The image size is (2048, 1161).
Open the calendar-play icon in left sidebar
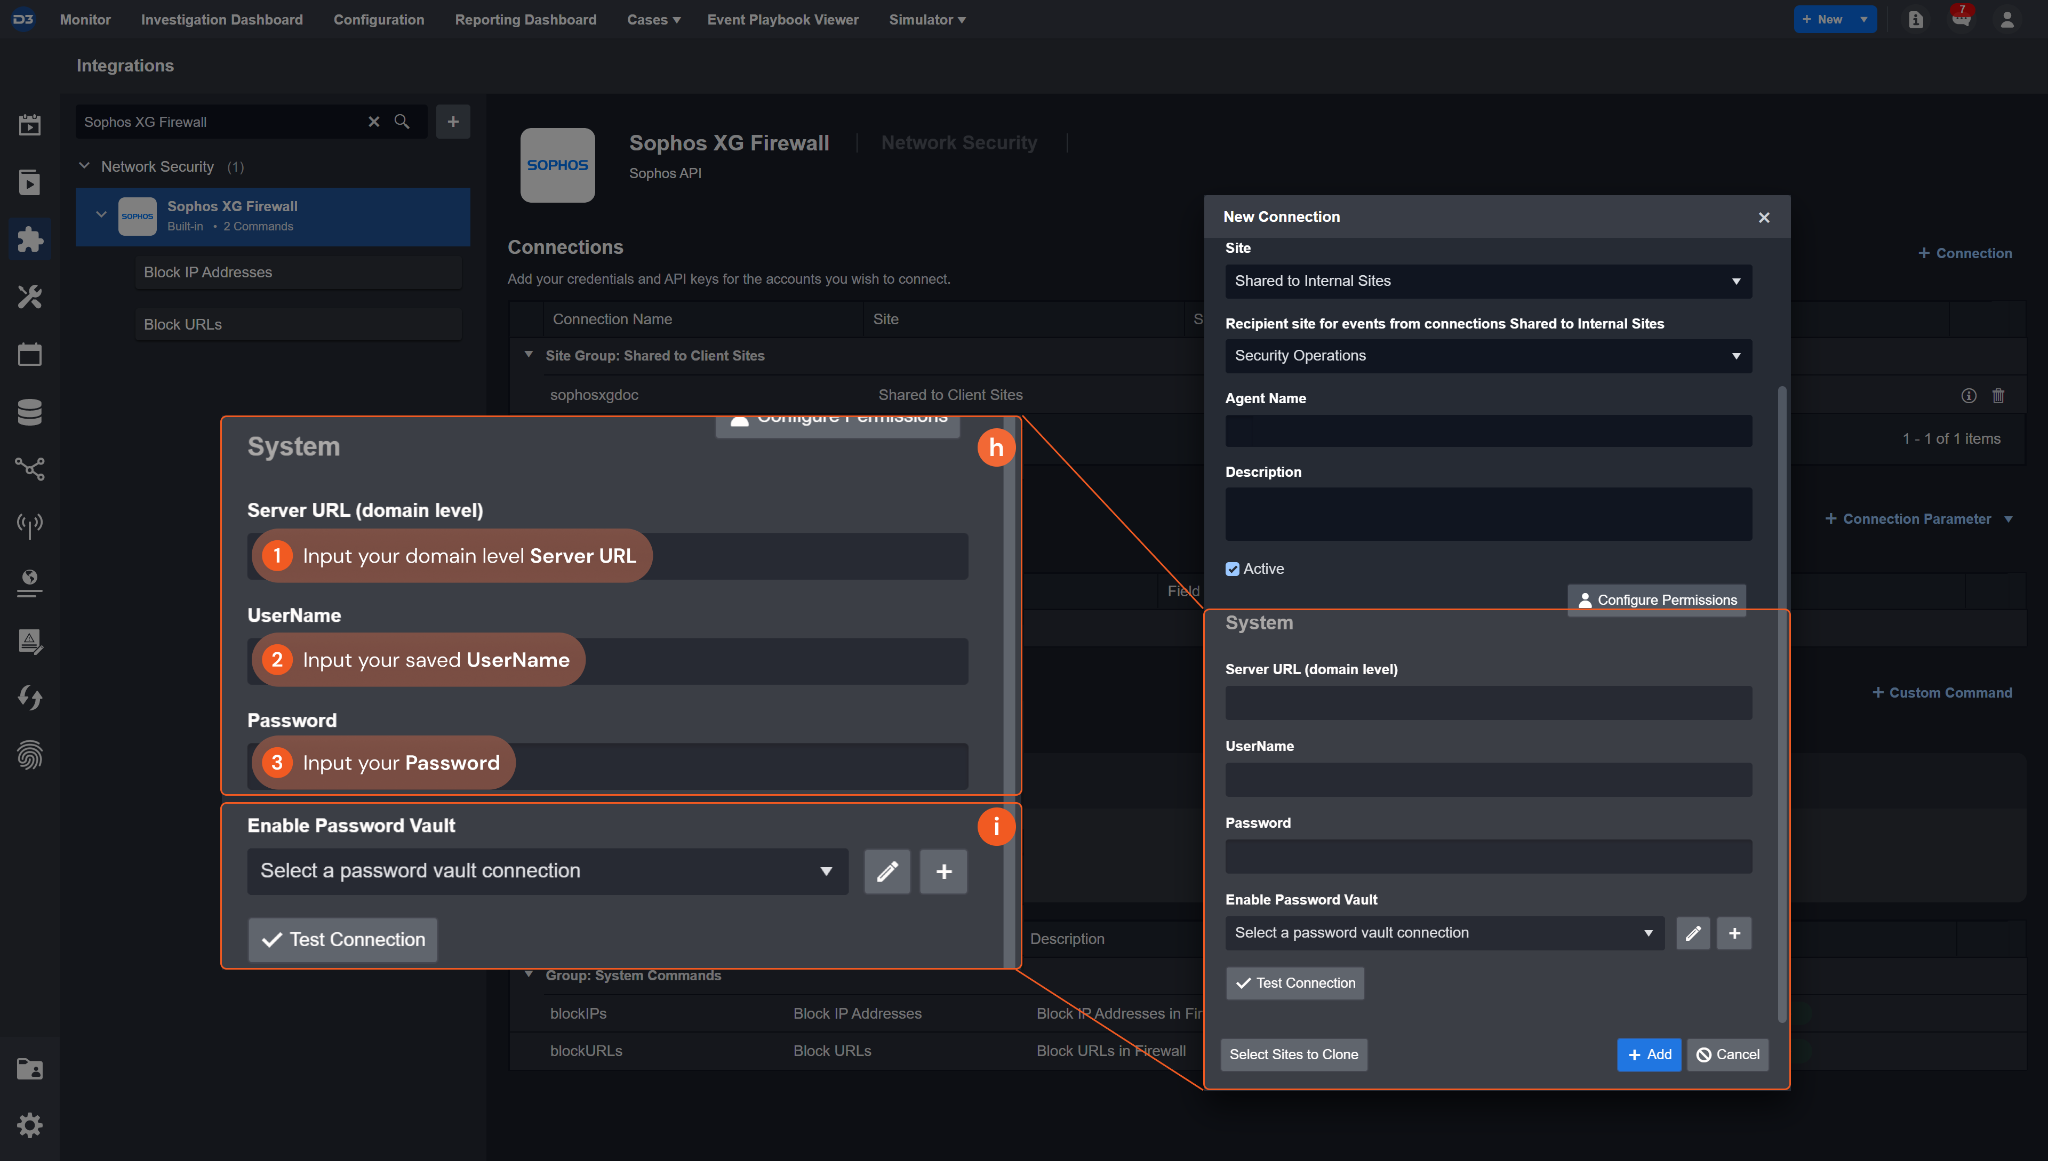pyautogui.click(x=30, y=125)
